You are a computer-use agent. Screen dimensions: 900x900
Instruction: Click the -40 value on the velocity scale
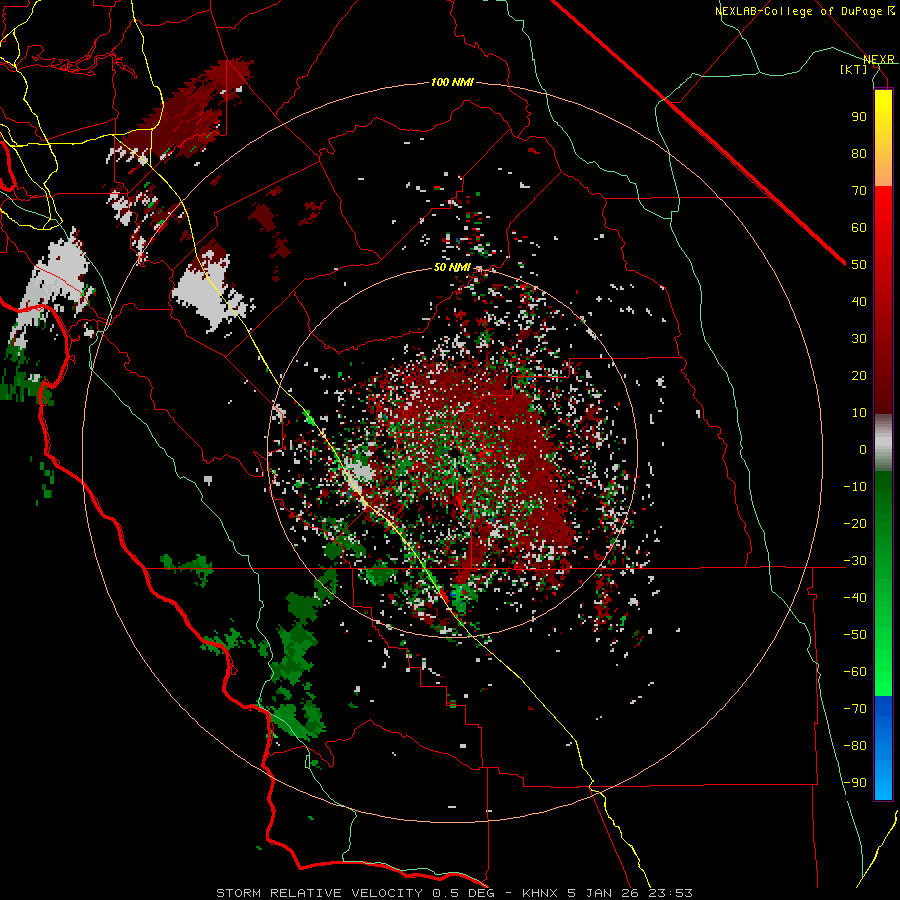pyautogui.click(x=855, y=598)
